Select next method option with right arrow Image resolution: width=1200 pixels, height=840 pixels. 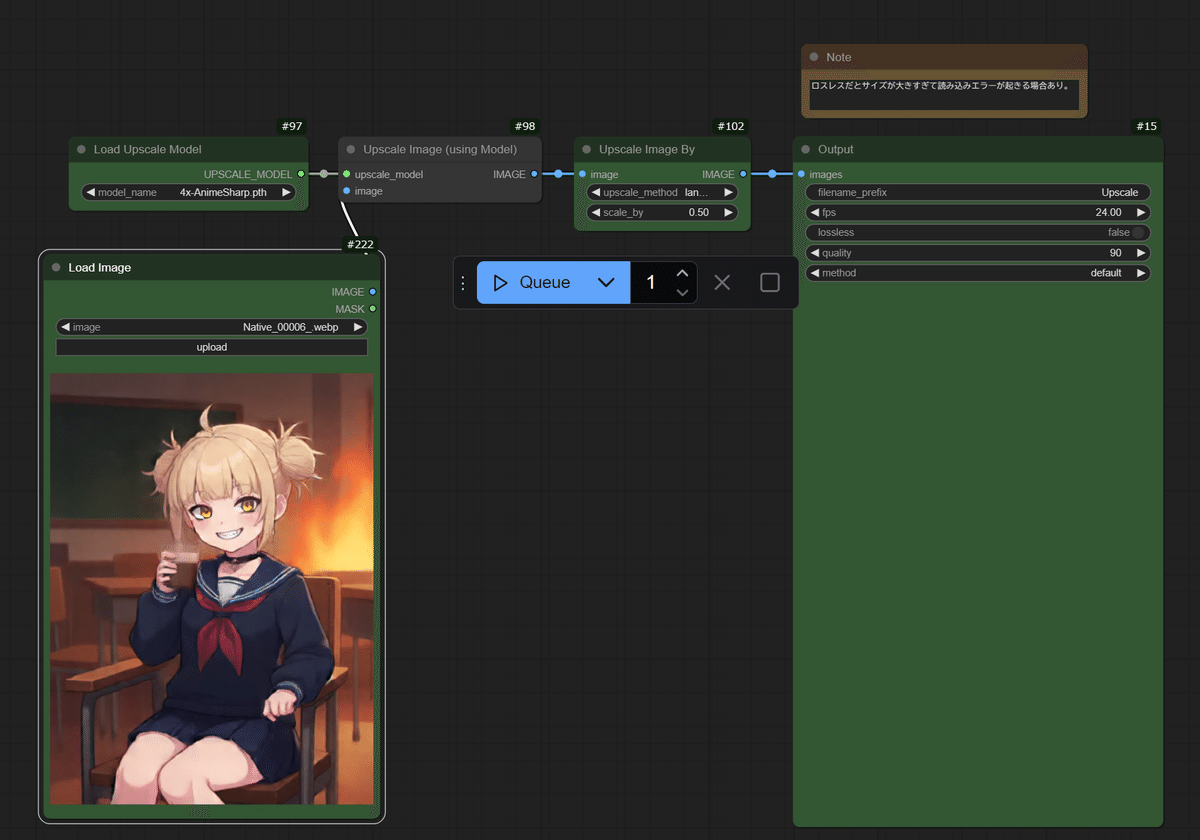coord(1141,273)
